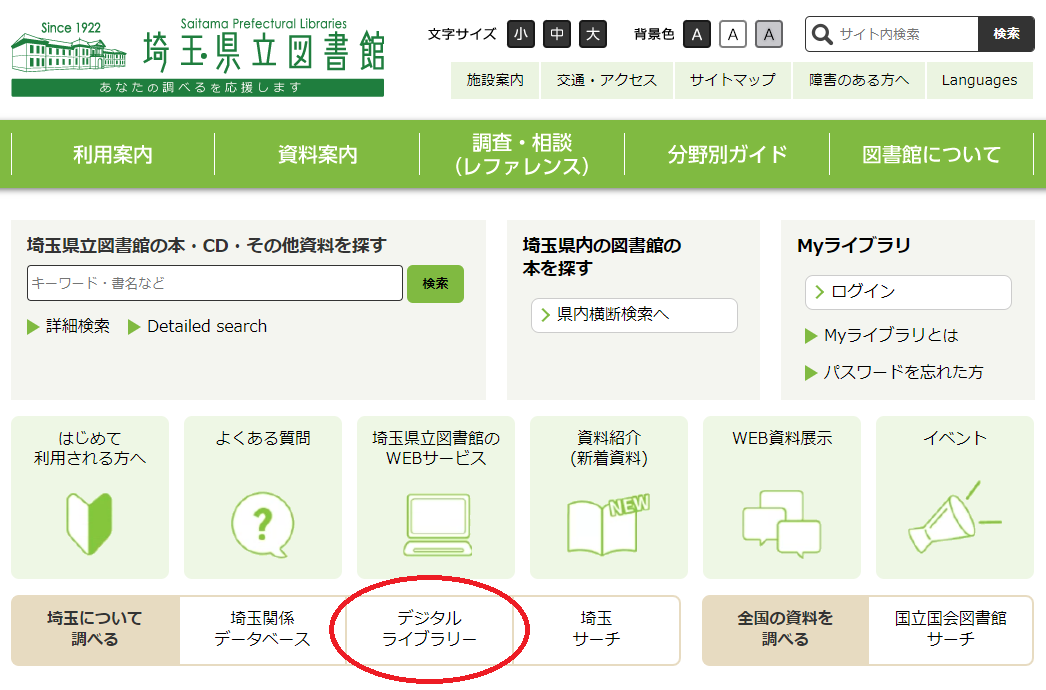The width and height of the screenshot is (1046, 690).
Task: Click the green 検索 catalog search button
Action: pos(435,284)
